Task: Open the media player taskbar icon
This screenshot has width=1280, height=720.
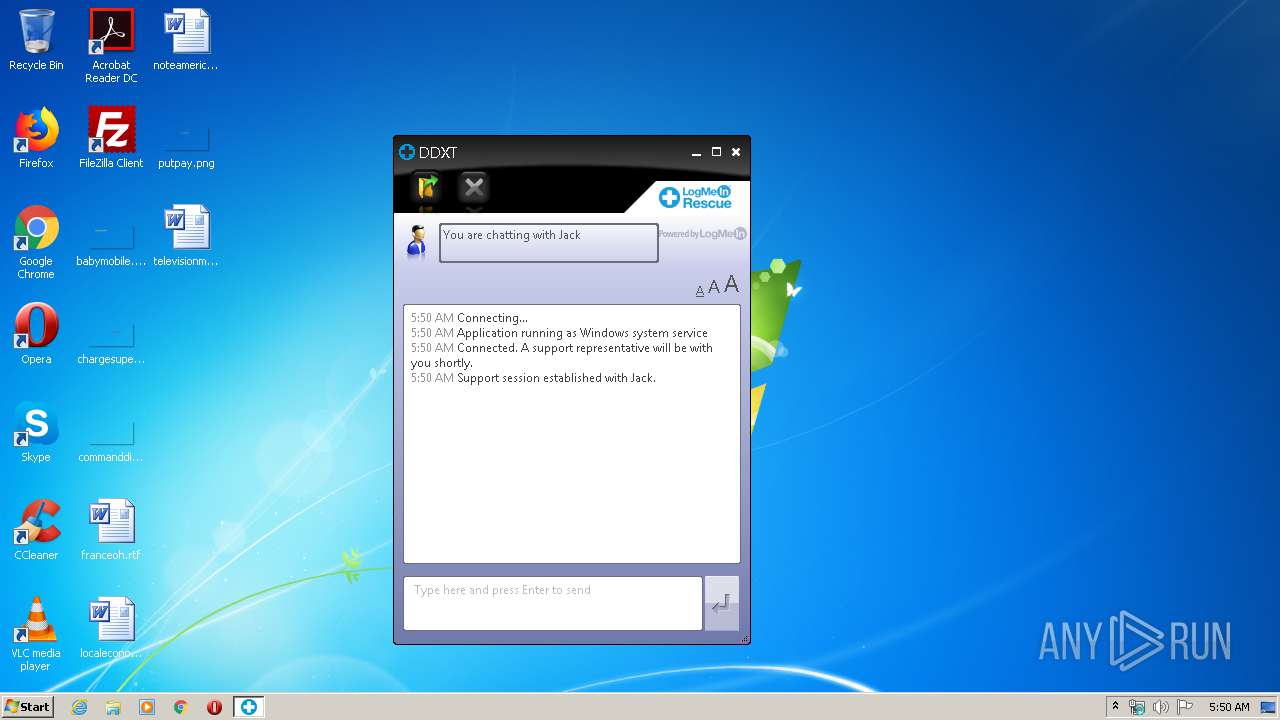Action: [147, 707]
